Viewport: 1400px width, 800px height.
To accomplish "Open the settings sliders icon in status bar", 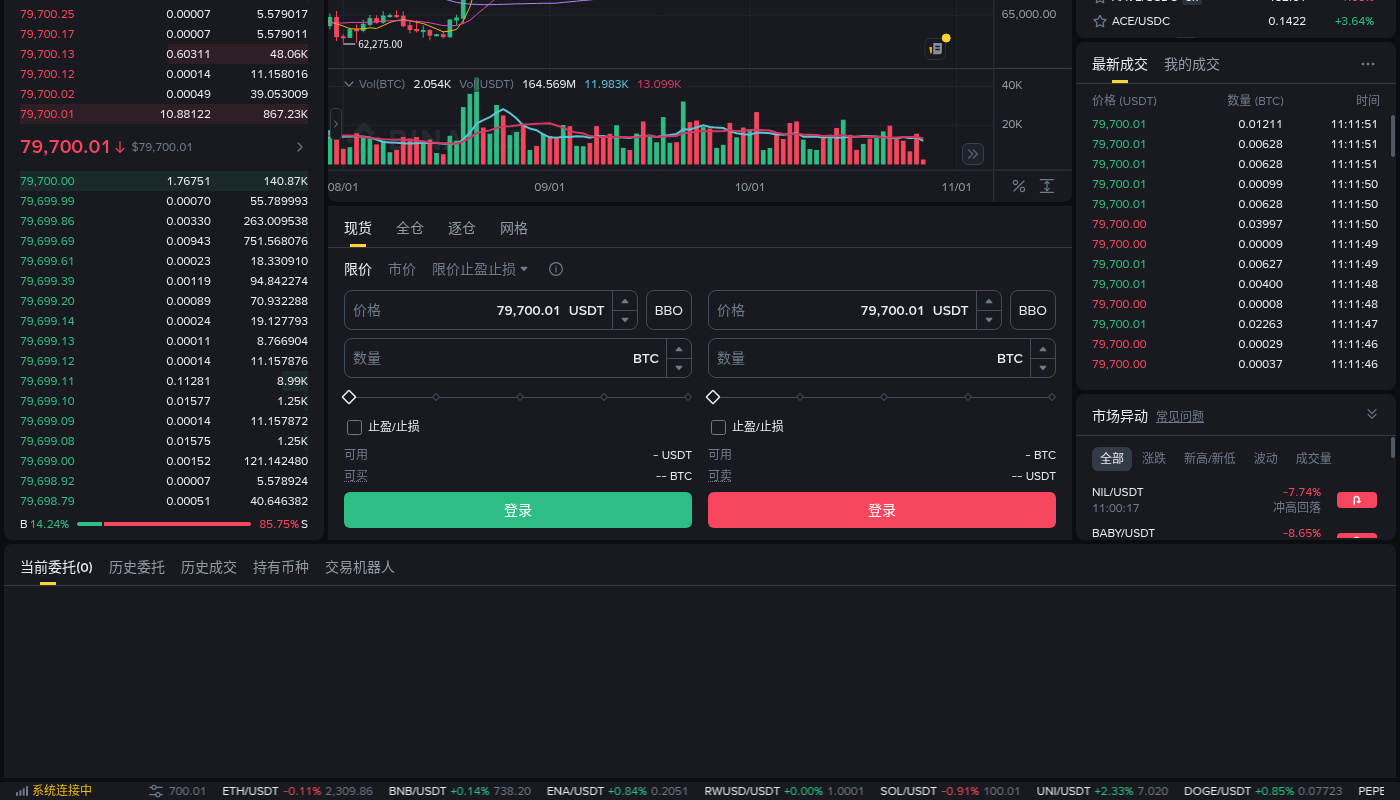I will tap(156, 791).
